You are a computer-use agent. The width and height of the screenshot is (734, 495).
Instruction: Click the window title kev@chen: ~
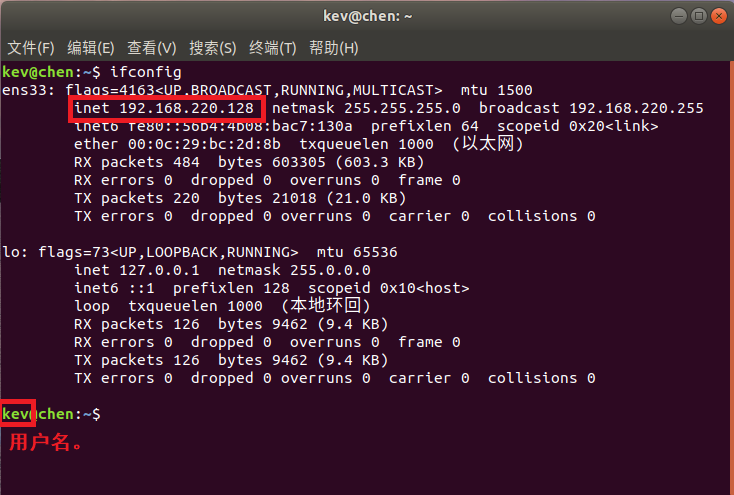pyautogui.click(x=367, y=16)
